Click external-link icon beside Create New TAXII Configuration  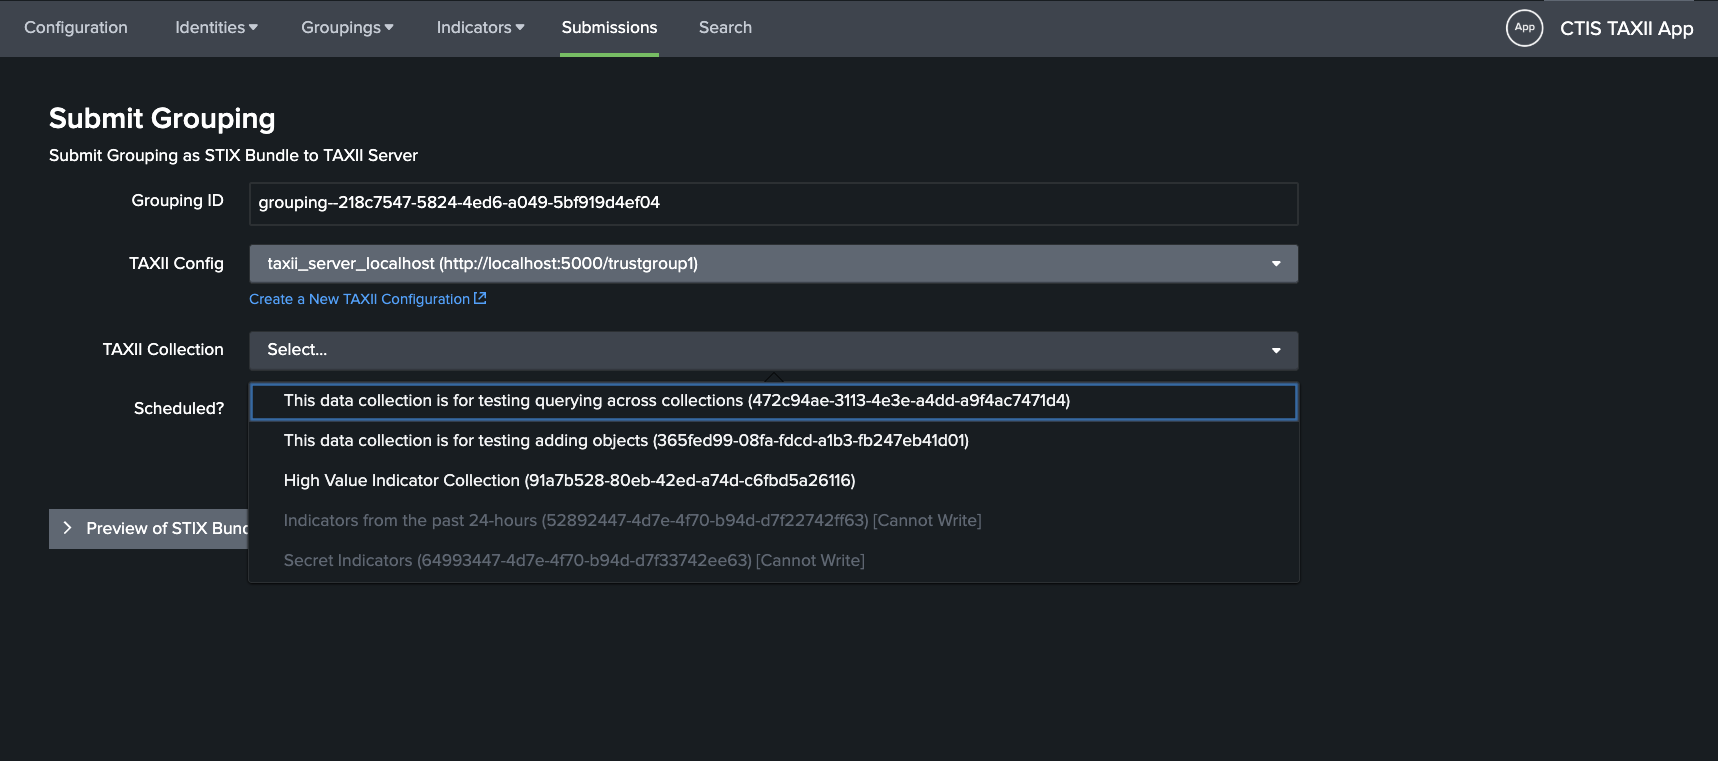click(480, 298)
